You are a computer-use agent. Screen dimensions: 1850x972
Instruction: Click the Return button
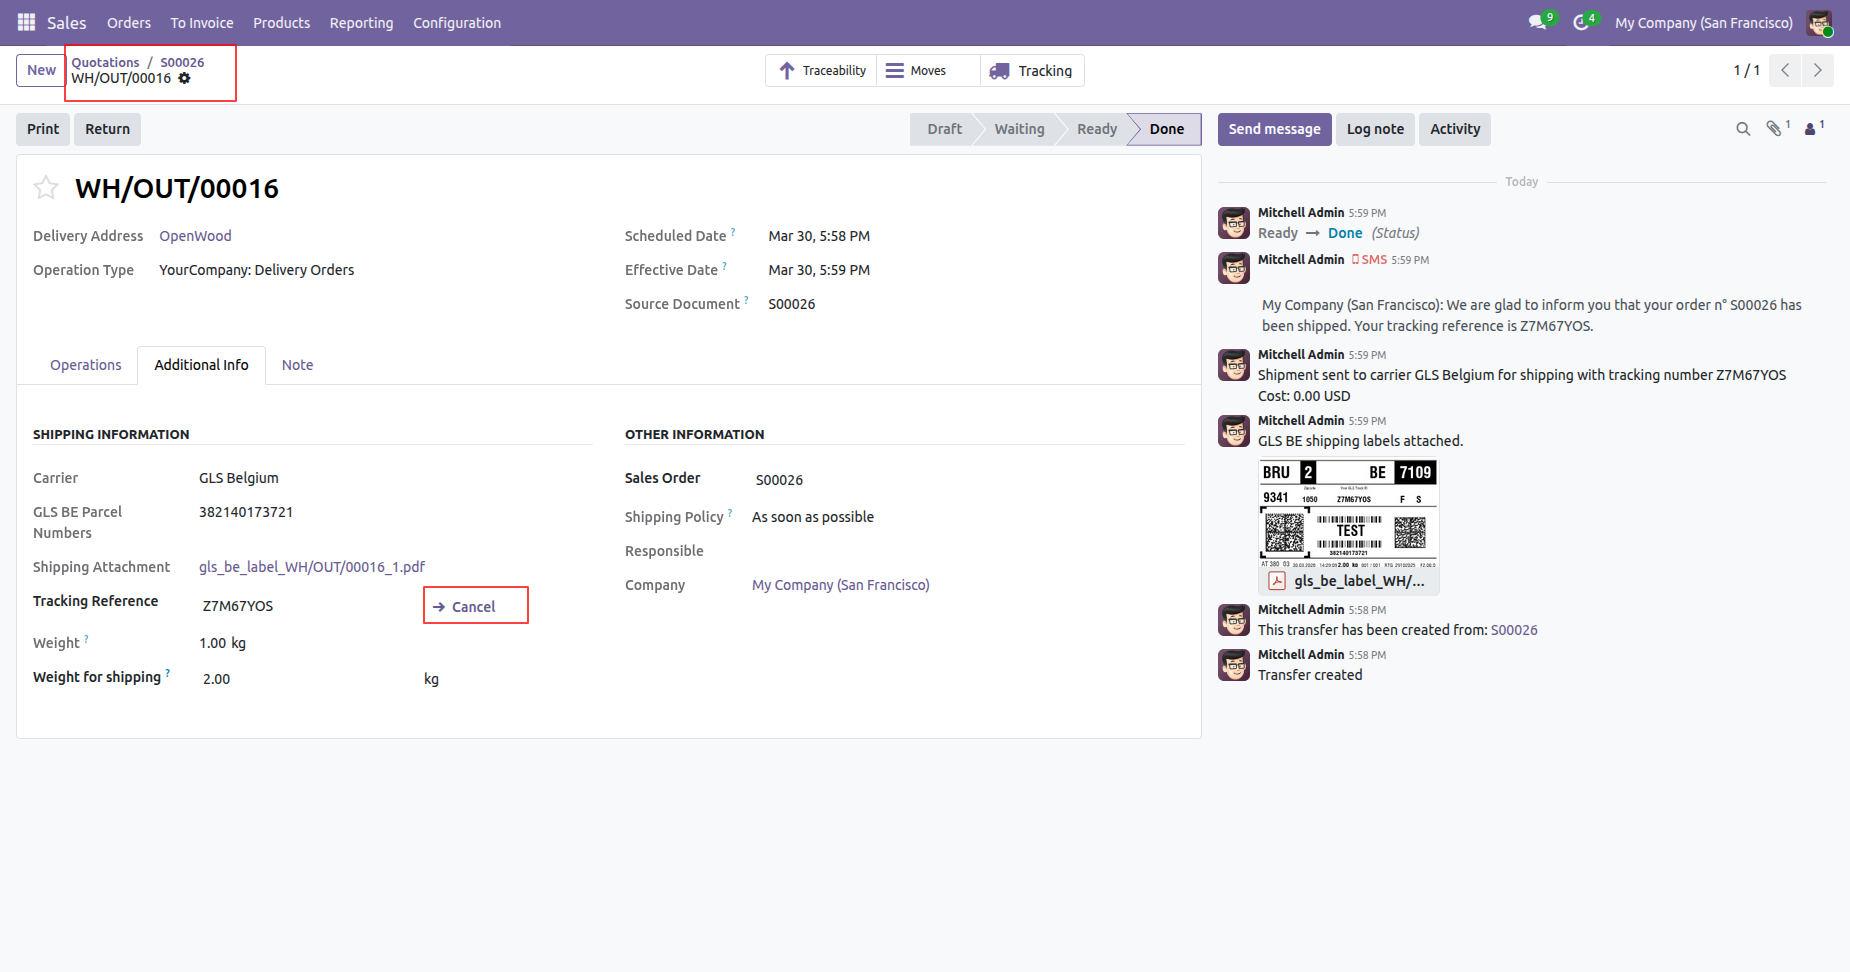(107, 129)
